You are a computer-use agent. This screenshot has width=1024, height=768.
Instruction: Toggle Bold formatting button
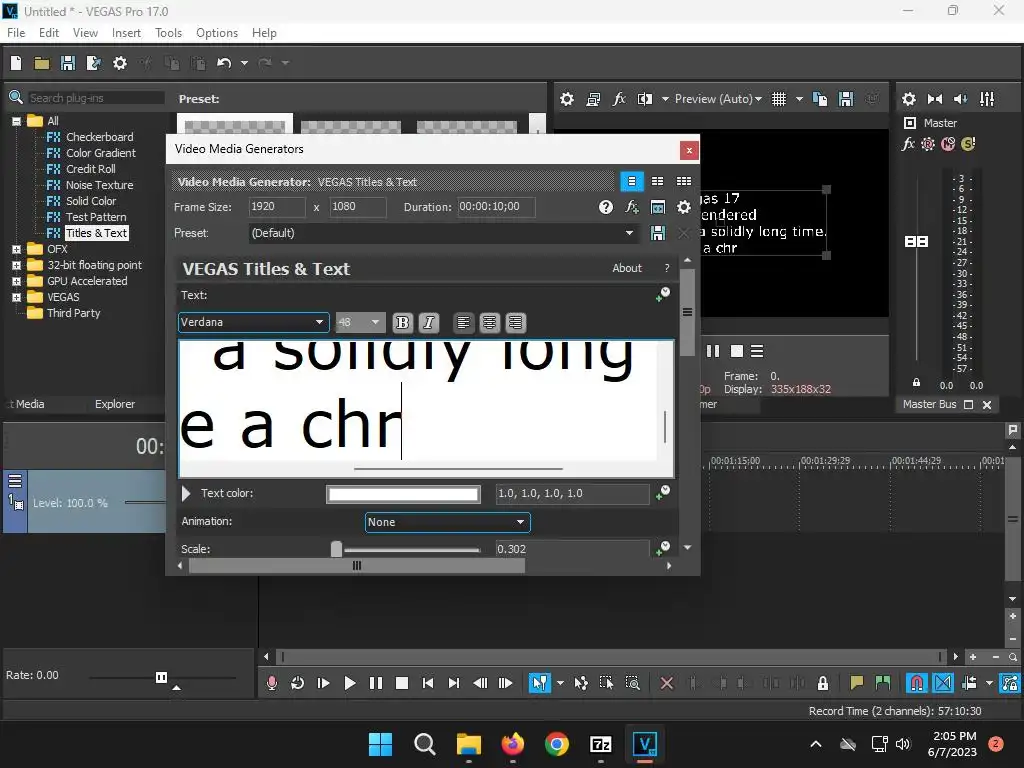tap(402, 323)
